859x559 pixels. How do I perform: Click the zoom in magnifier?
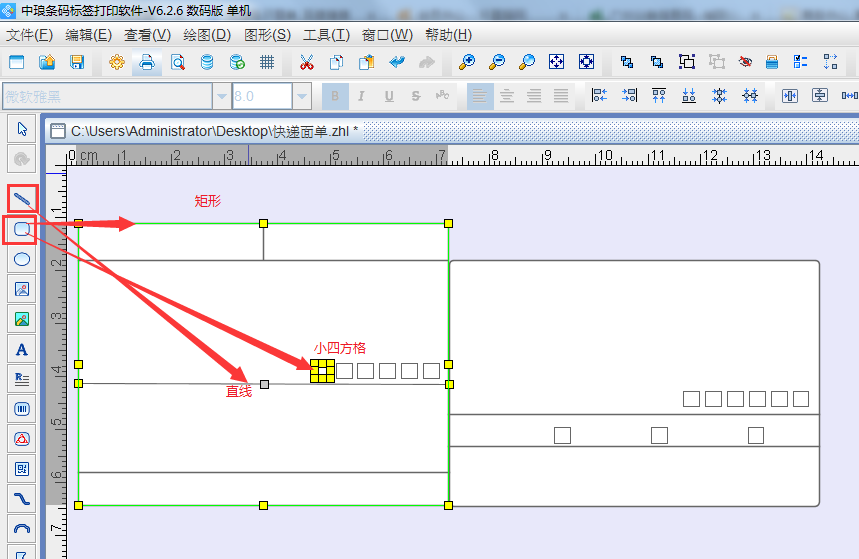pyautogui.click(x=467, y=62)
